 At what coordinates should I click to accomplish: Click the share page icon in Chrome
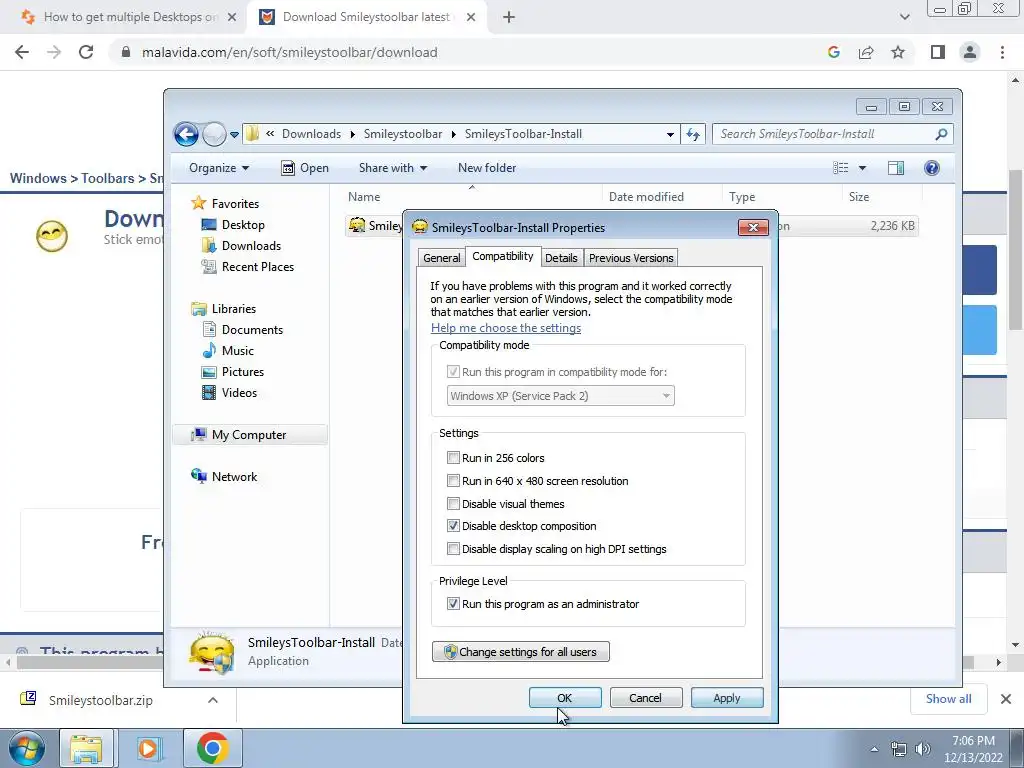click(866, 52)
